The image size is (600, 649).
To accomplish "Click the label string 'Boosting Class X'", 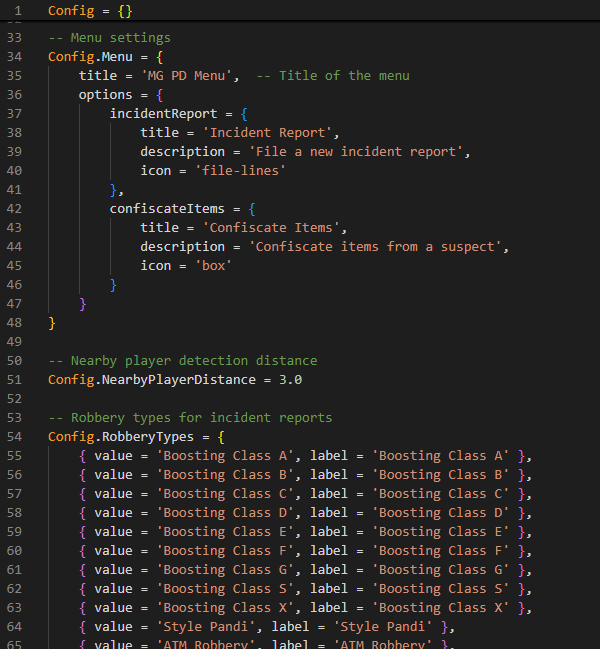I will tap(441, 608).
